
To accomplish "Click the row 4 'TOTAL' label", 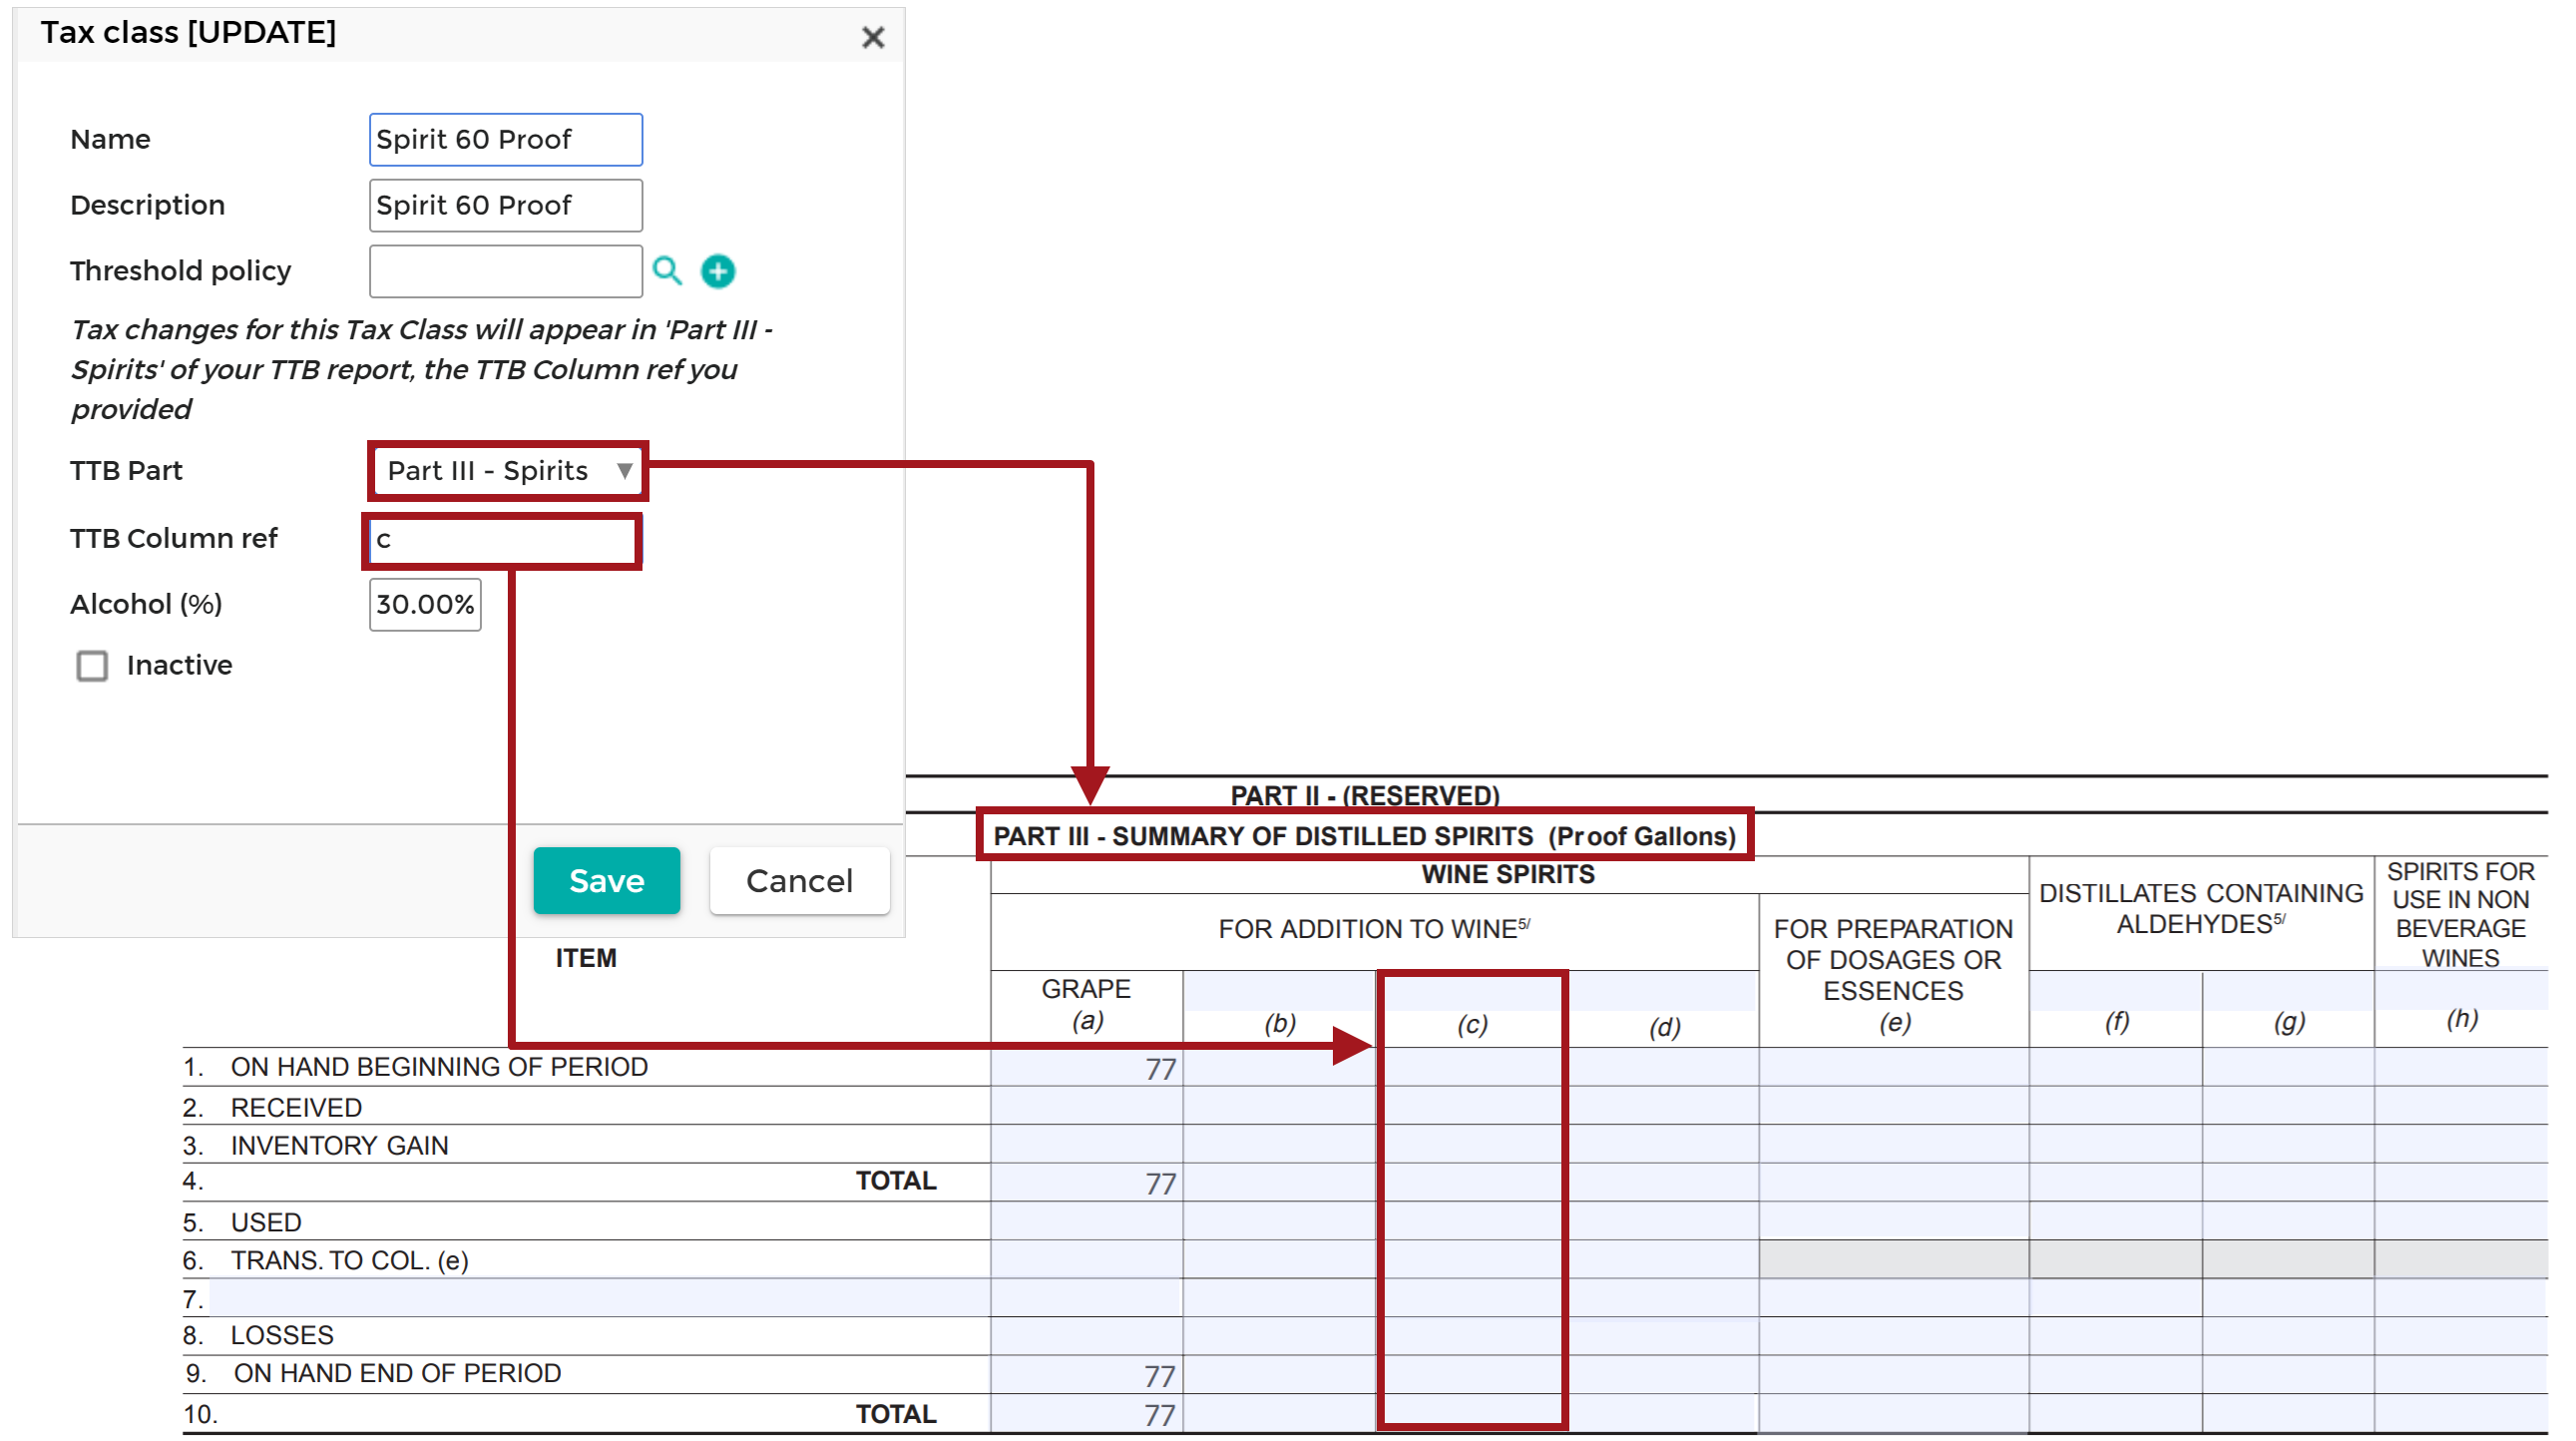I will [896, 1182].
